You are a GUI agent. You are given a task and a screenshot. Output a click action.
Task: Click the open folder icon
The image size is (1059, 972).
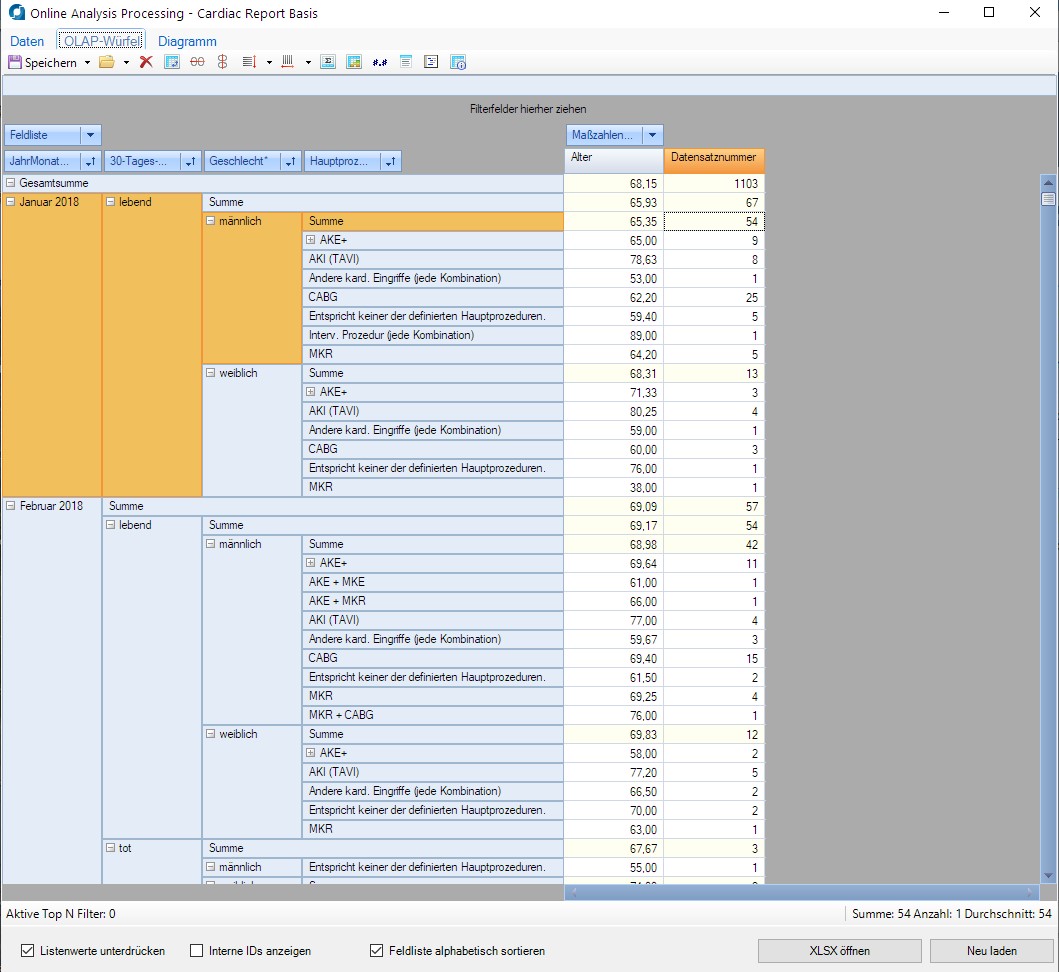click(x=107, y=62)
